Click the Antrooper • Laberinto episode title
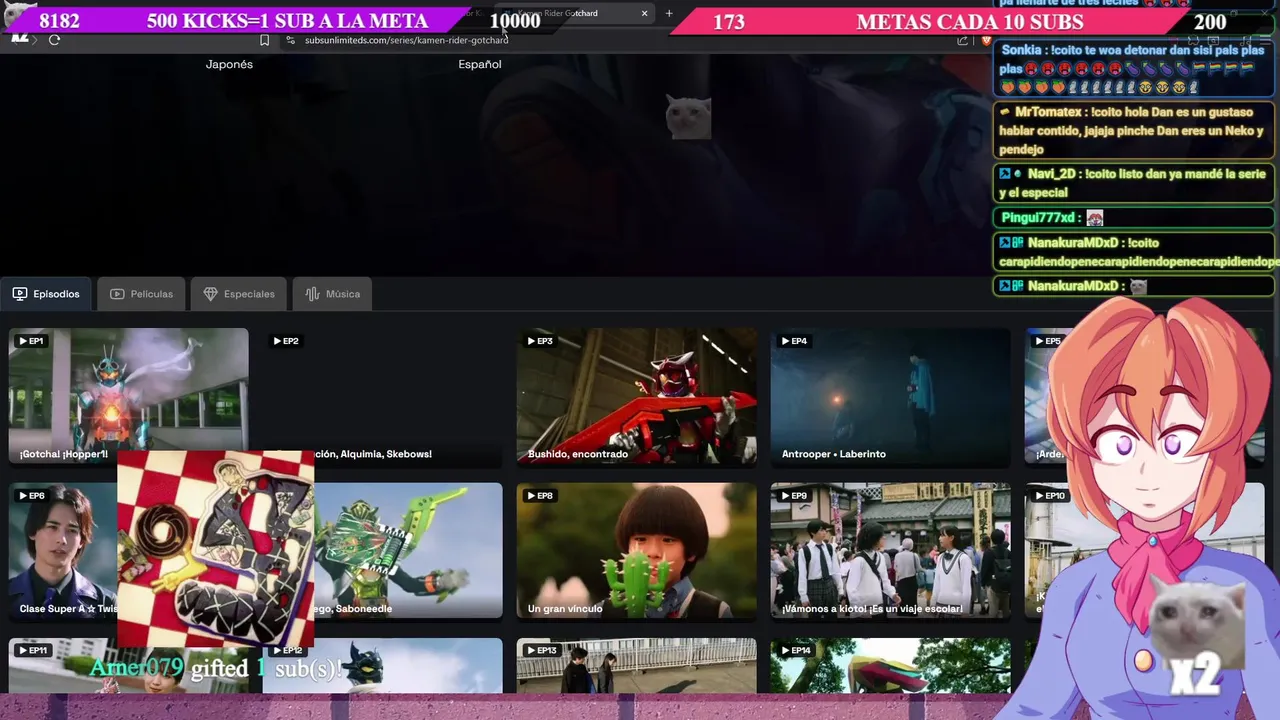 [834, 454]
